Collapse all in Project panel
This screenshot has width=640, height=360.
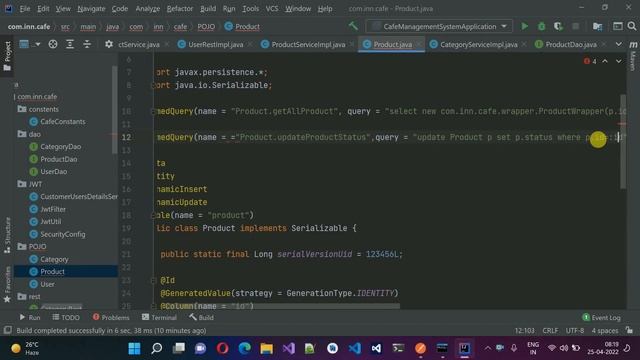87,44
